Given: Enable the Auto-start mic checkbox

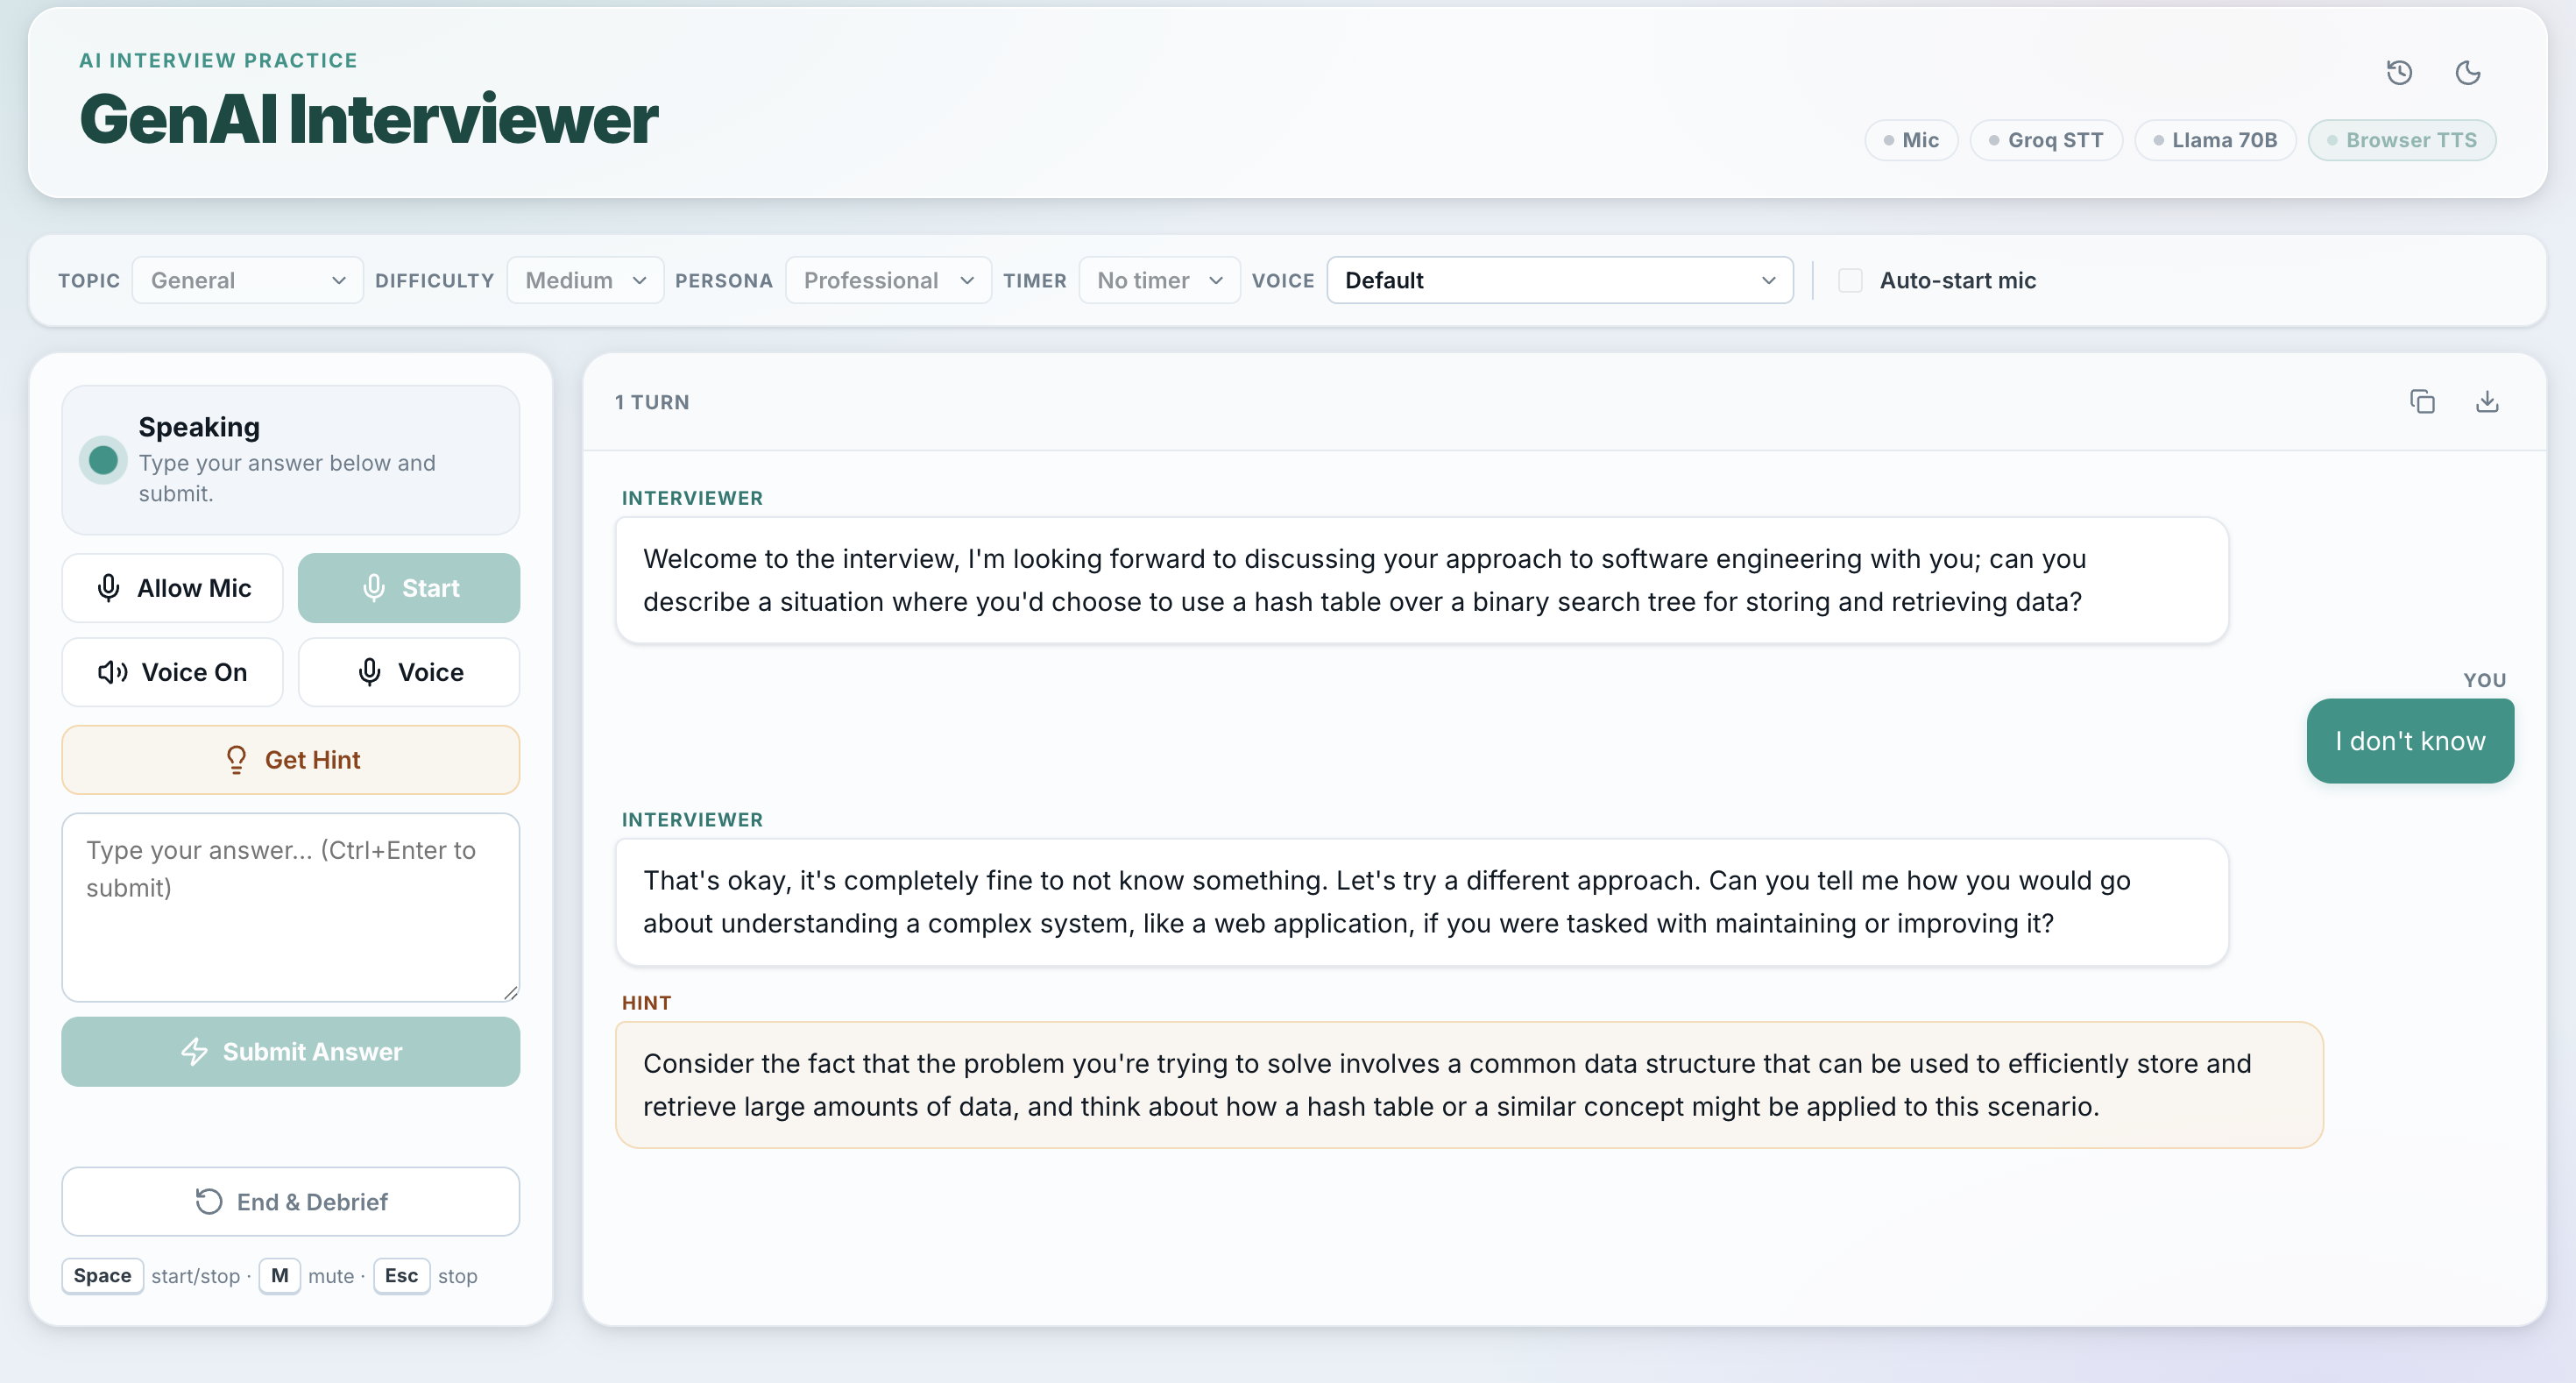Looking at the screenshot, I should 1850,280.
